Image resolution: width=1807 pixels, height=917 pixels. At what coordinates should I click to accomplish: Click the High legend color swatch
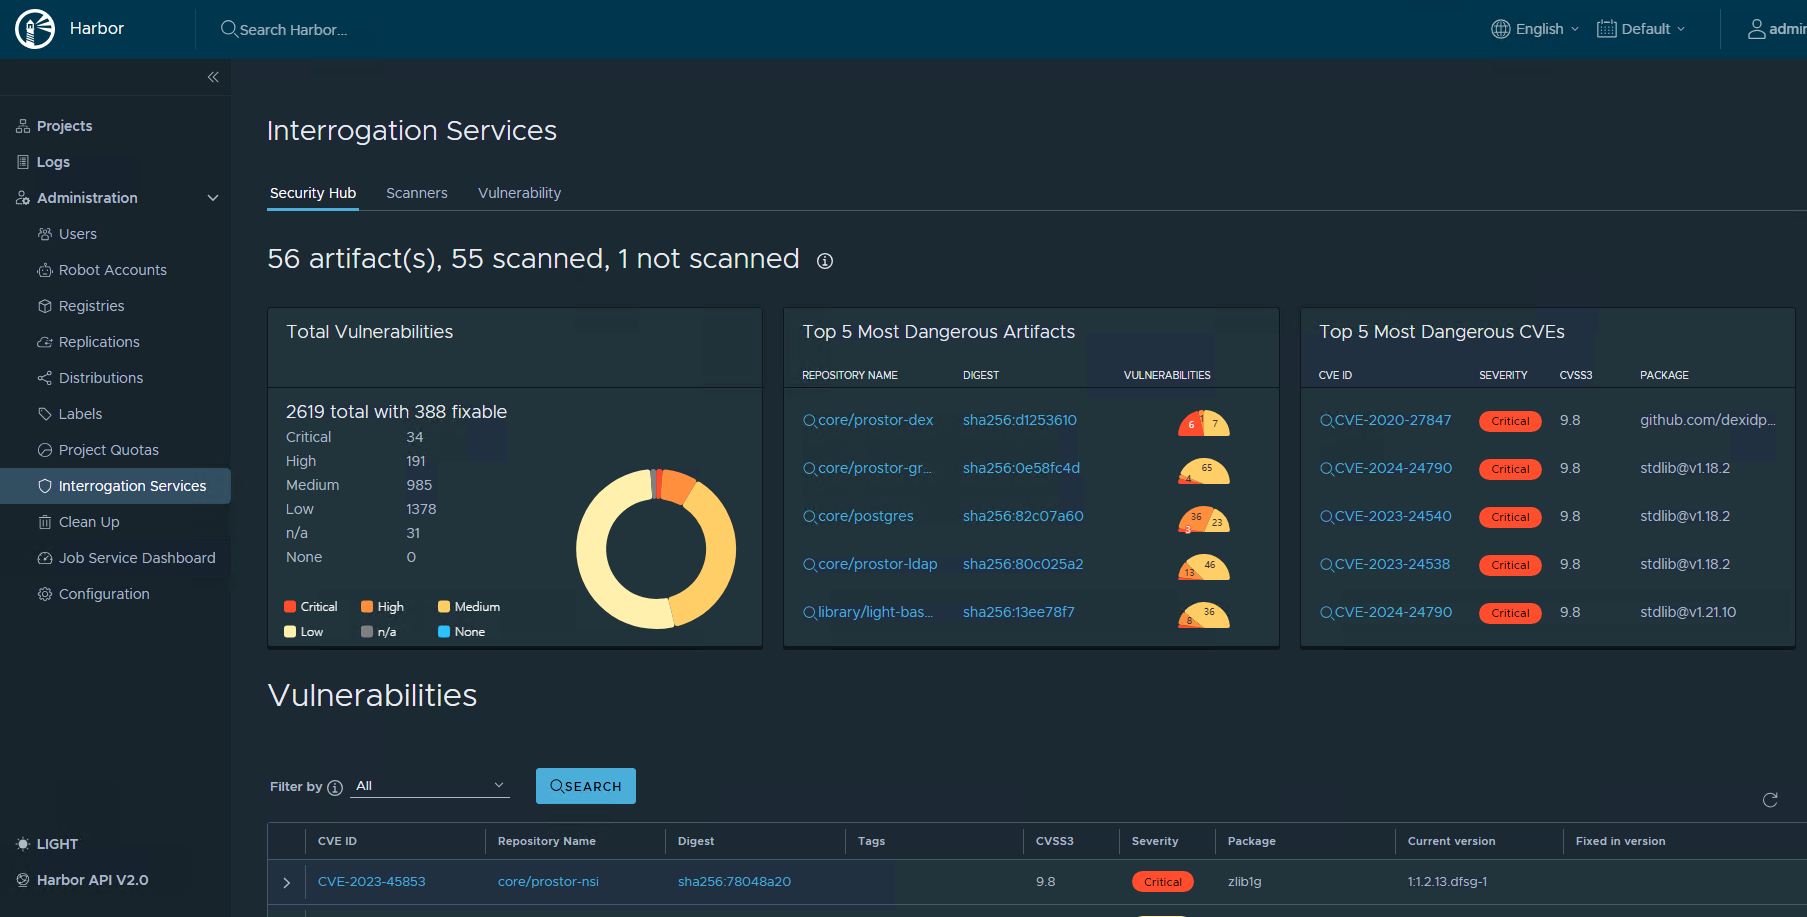(x=367, y=607)
